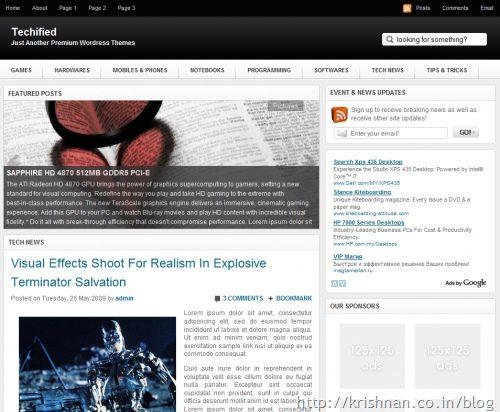
Task: Go to Page 2 in top navigation
Action: [97, 8]
